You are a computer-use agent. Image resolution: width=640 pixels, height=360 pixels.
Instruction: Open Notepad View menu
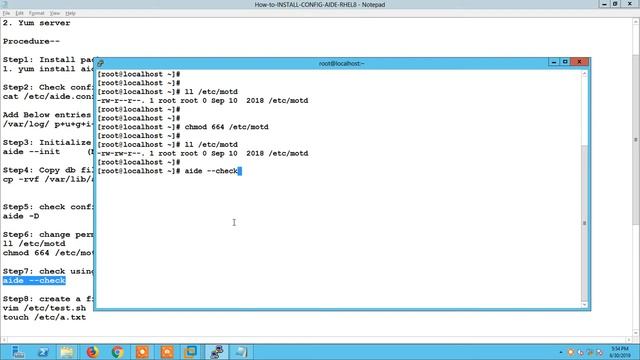point(55,13)
